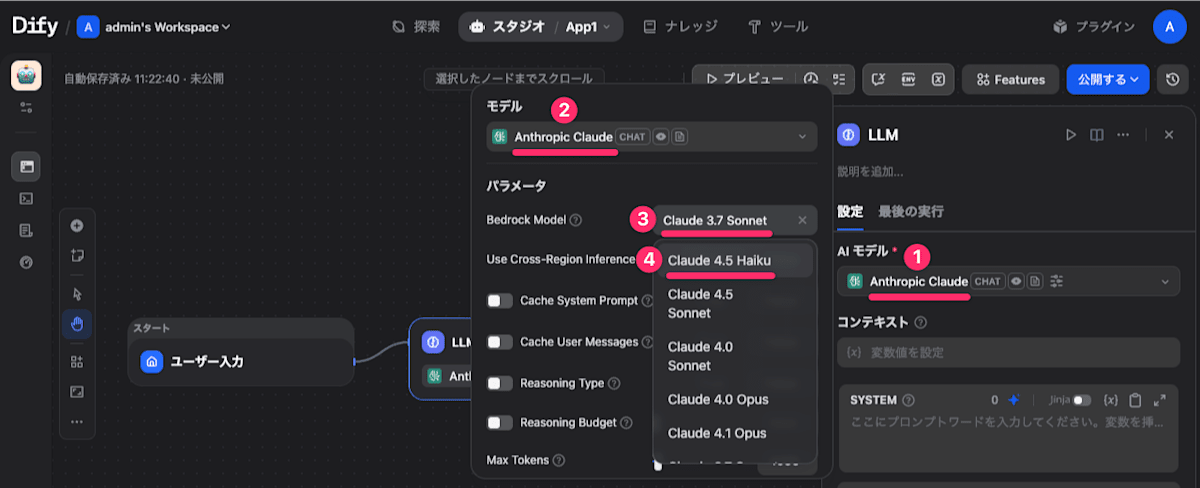The image size is (1200, 488).
Task: Copy SYSTEM prompt with clipboard icon
Action: 1135,399
